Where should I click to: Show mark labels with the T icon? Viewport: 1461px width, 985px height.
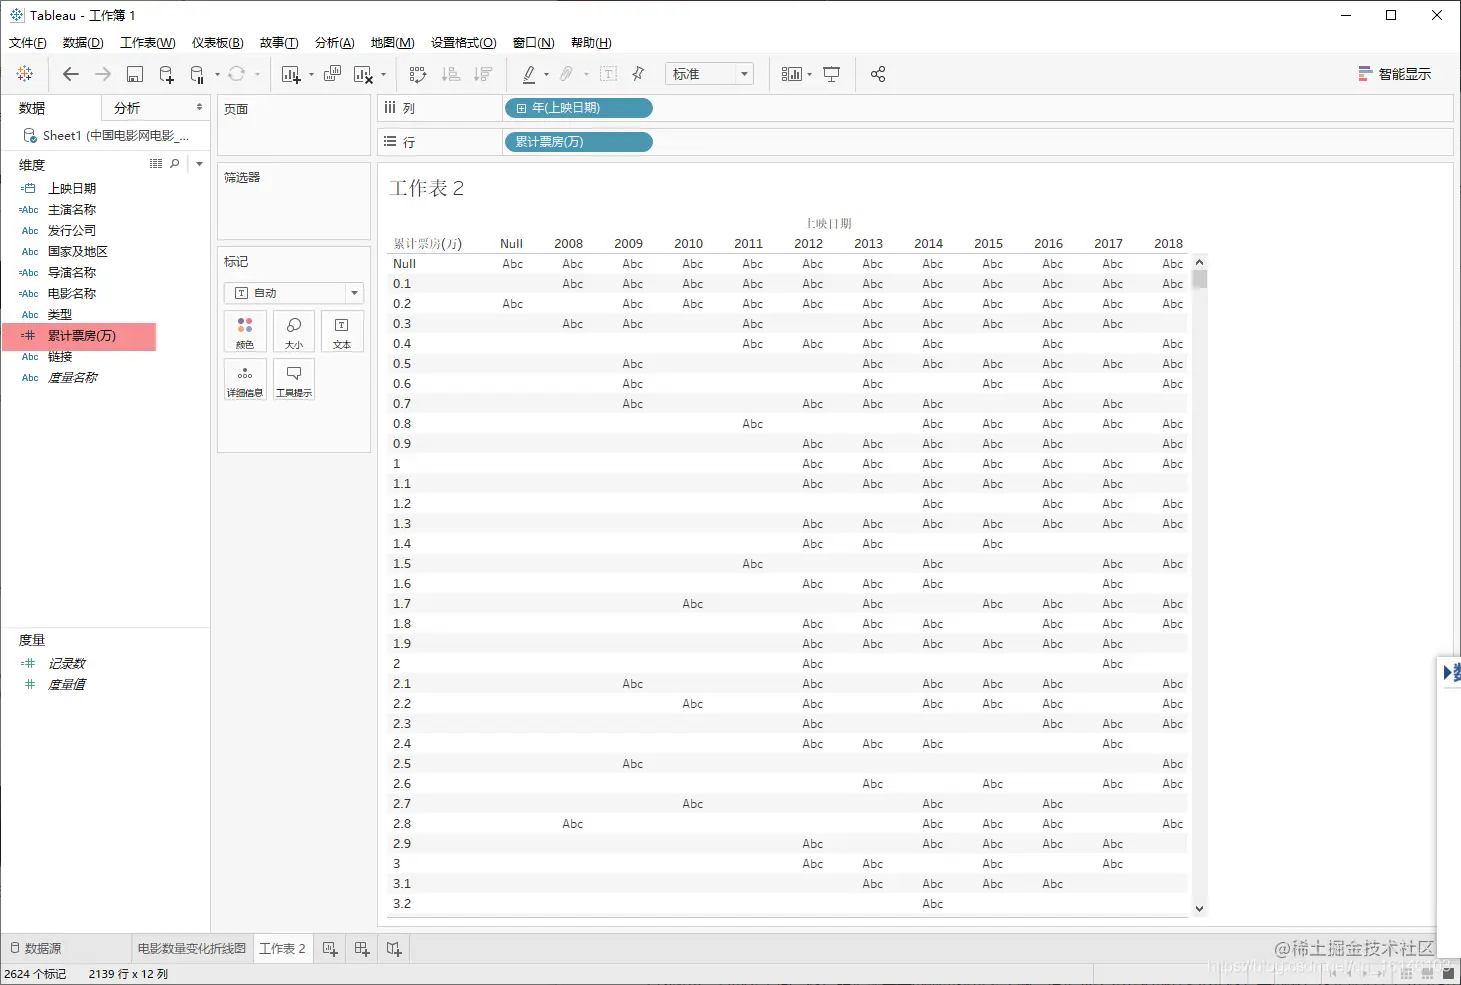pos(608,74)
